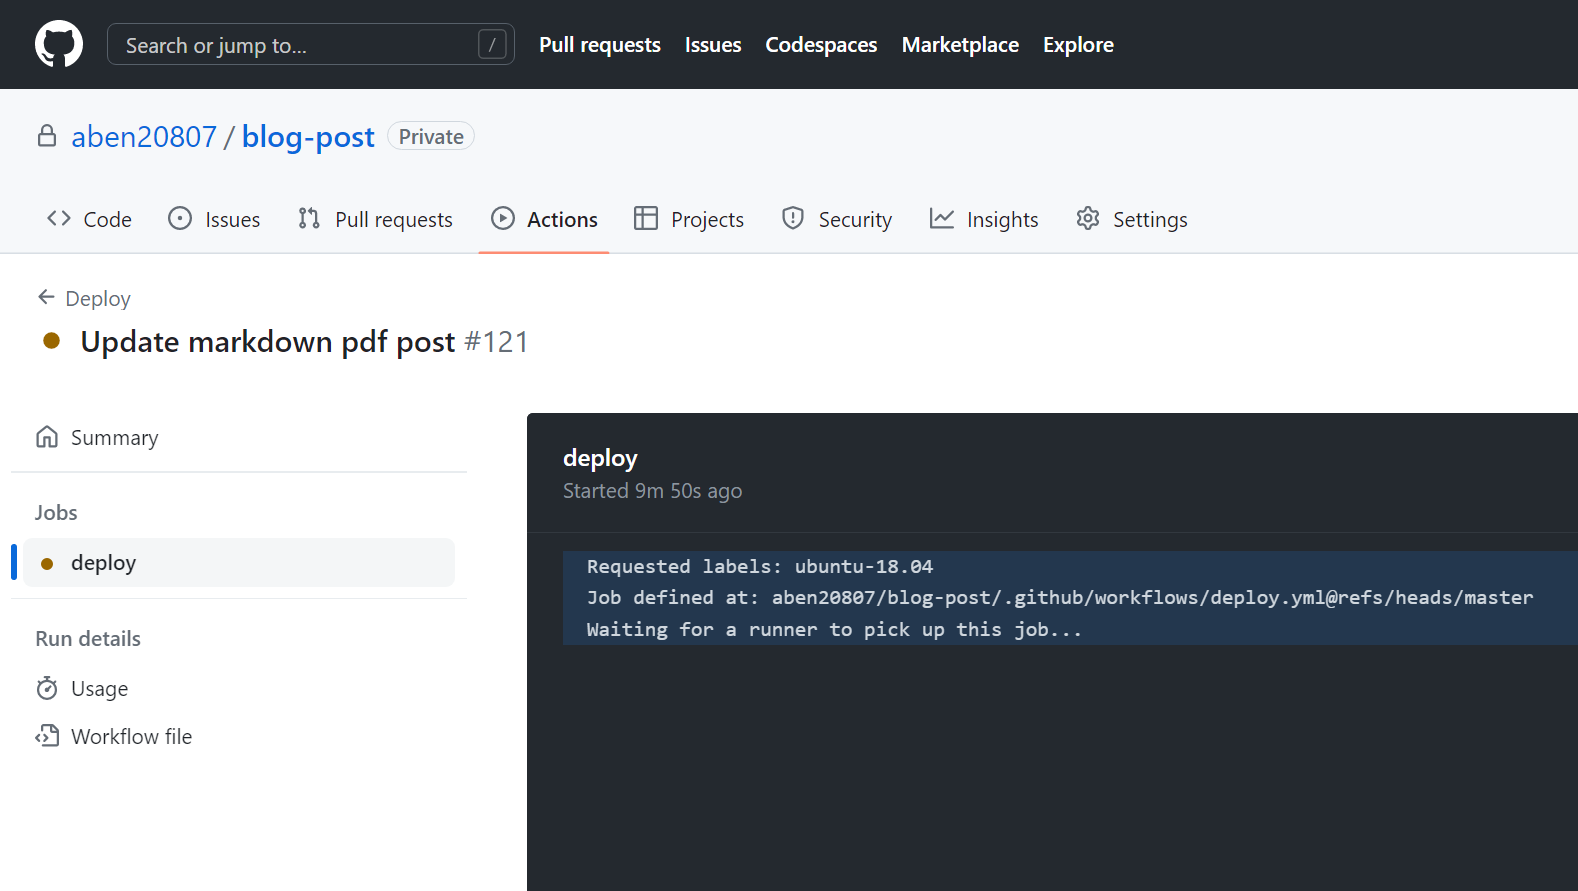
Task: Switch to the Settings repository tab
Action: point(1132,219)
